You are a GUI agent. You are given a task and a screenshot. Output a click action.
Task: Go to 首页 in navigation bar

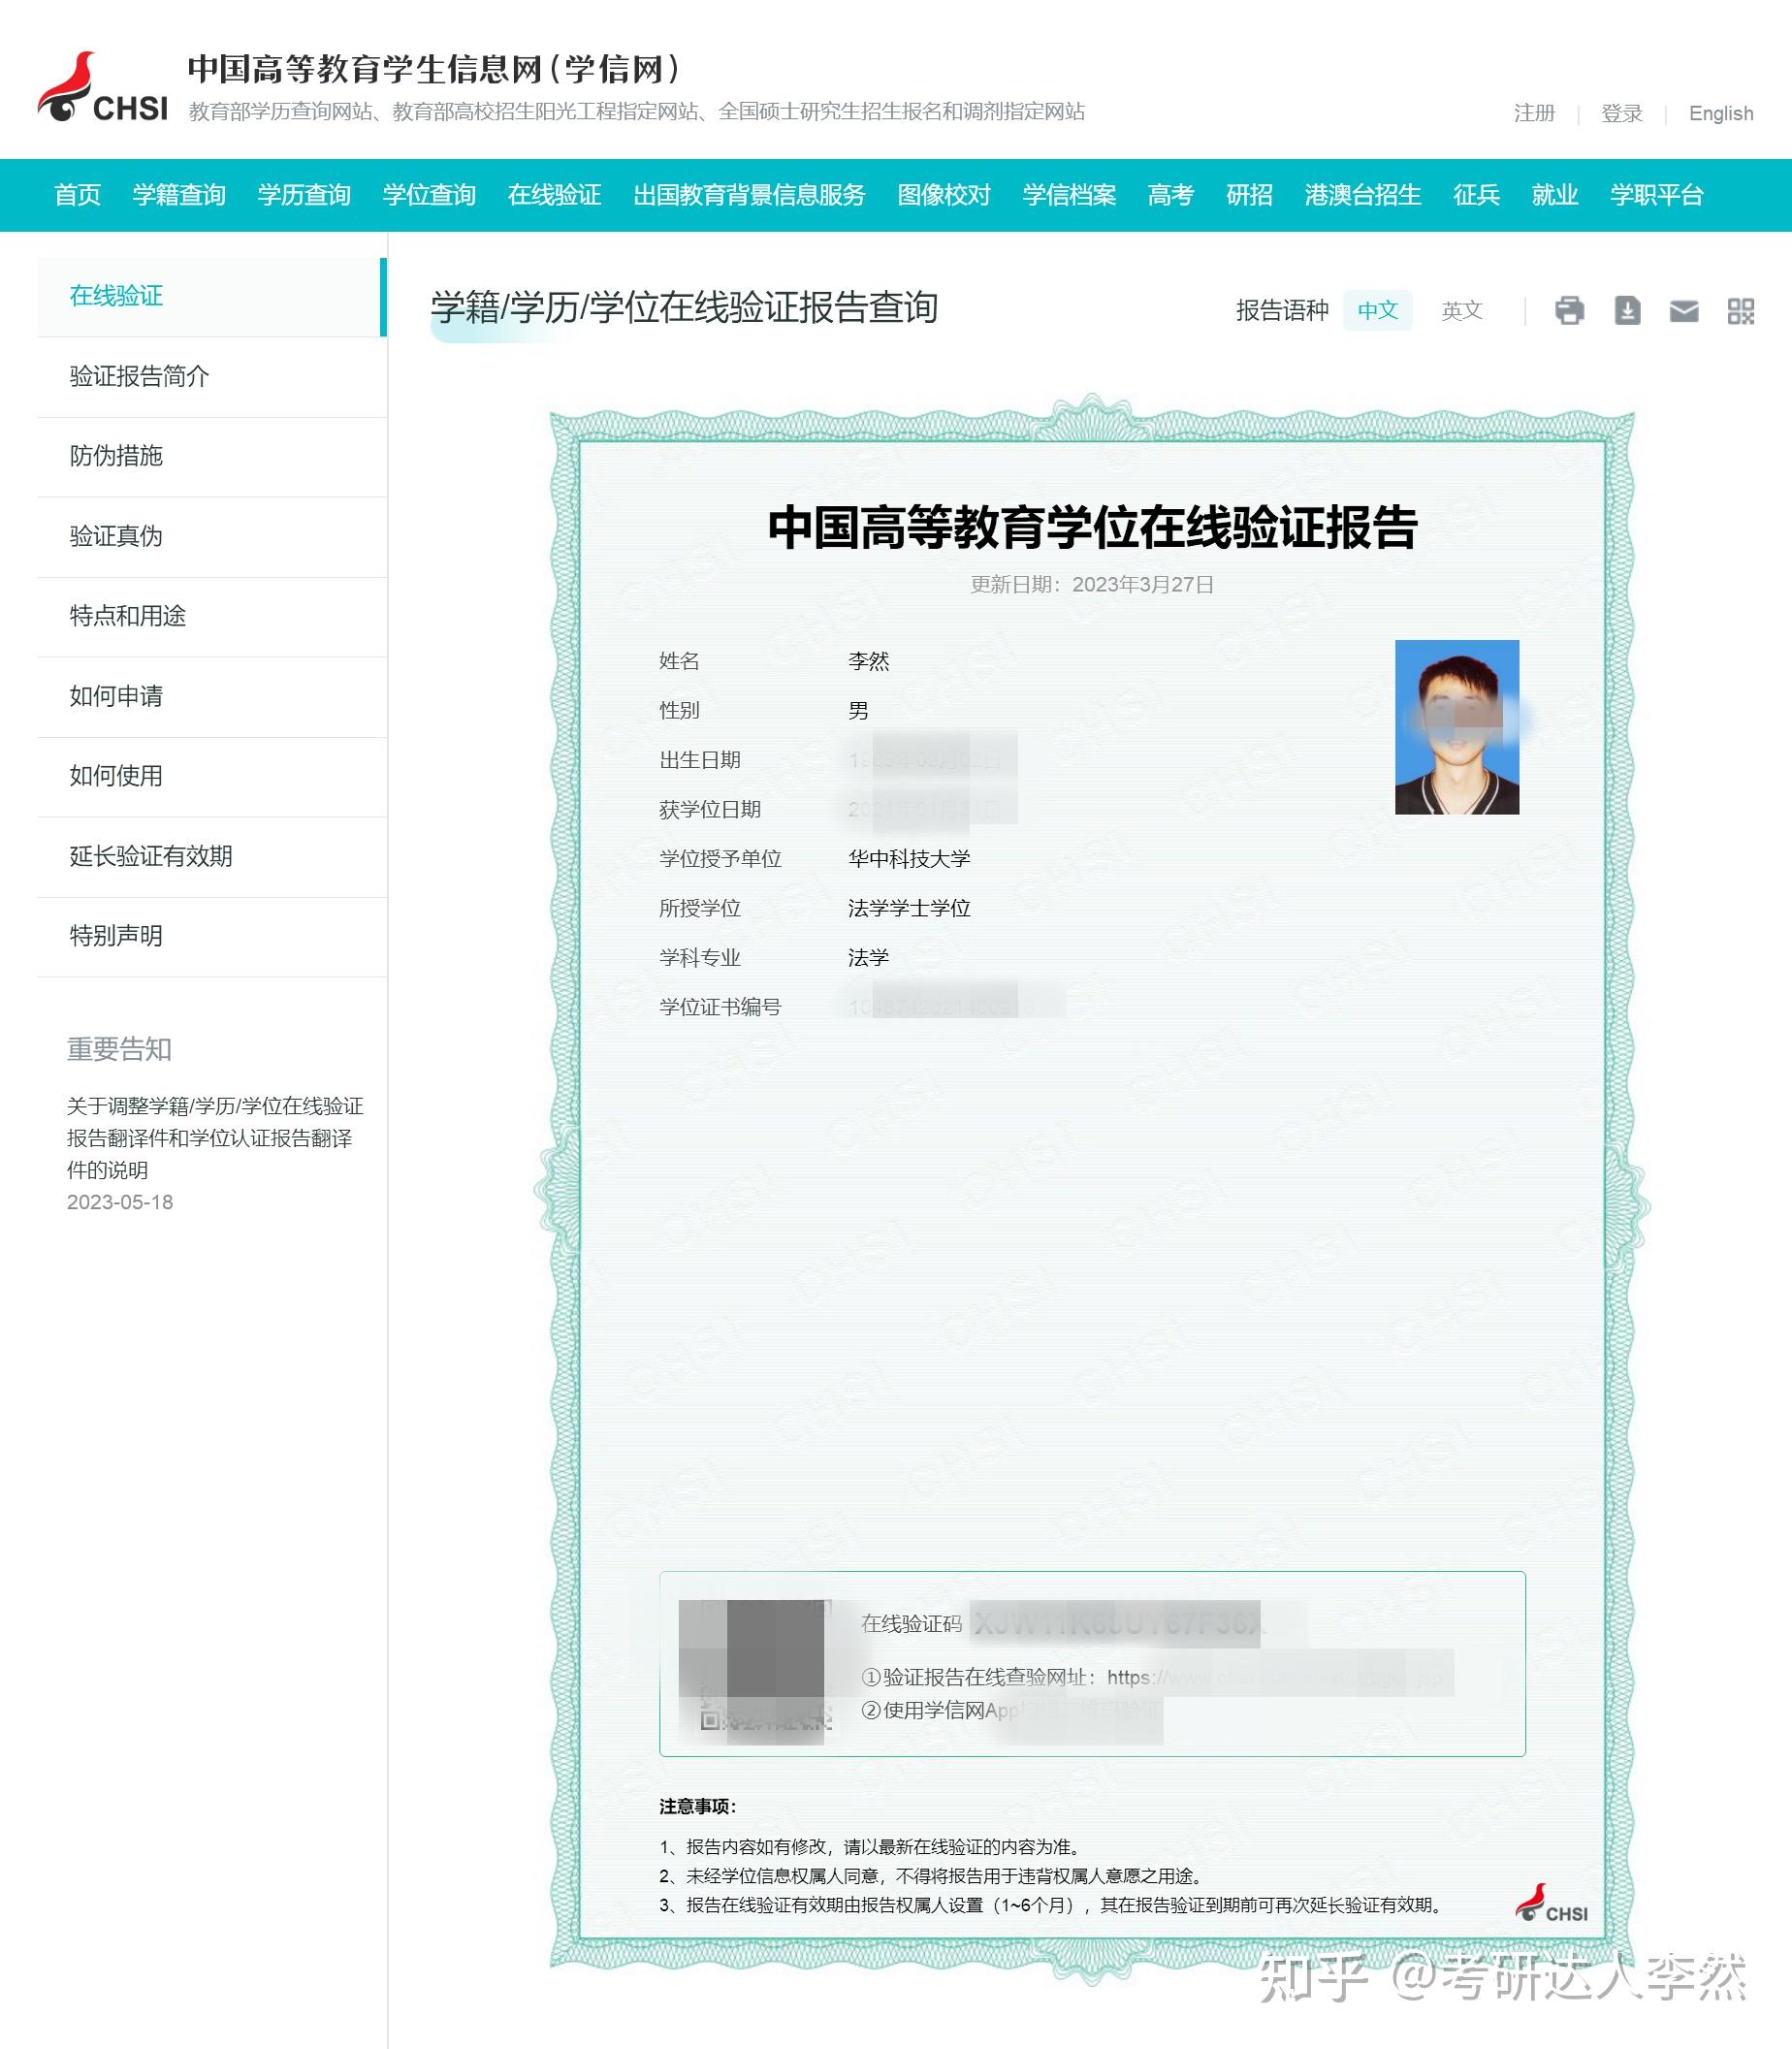(77, 195)
